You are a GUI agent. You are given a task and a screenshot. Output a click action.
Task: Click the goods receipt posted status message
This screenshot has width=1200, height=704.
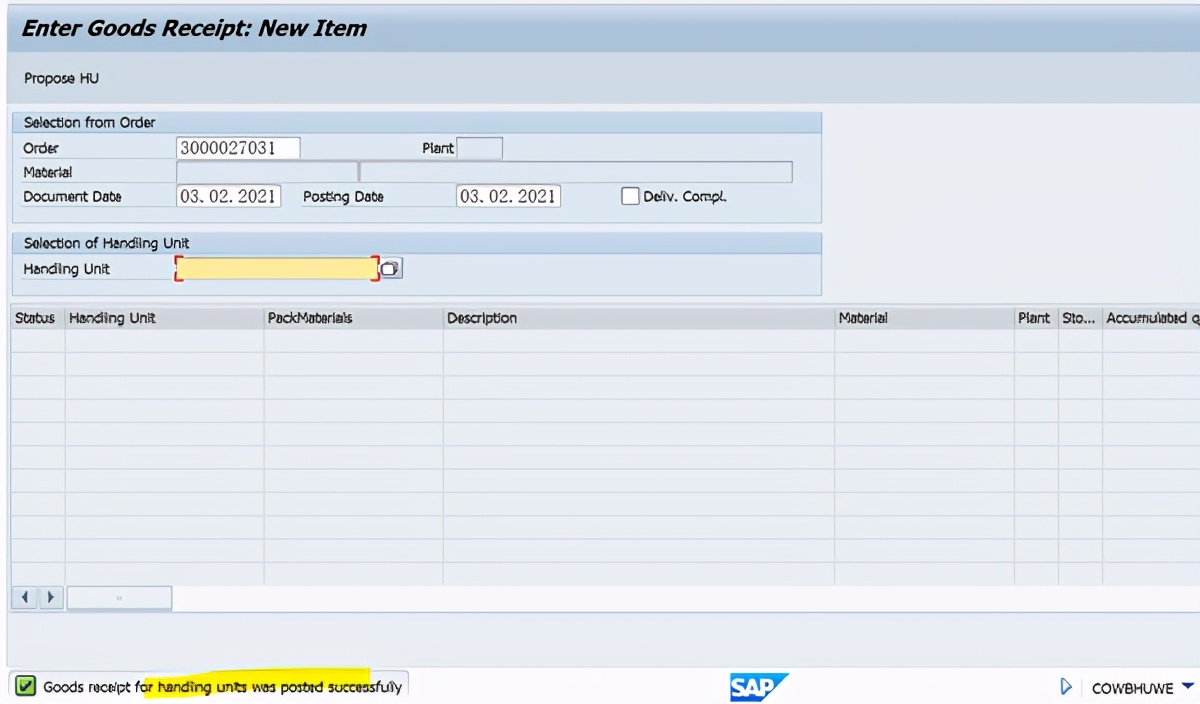pos(222,687)
